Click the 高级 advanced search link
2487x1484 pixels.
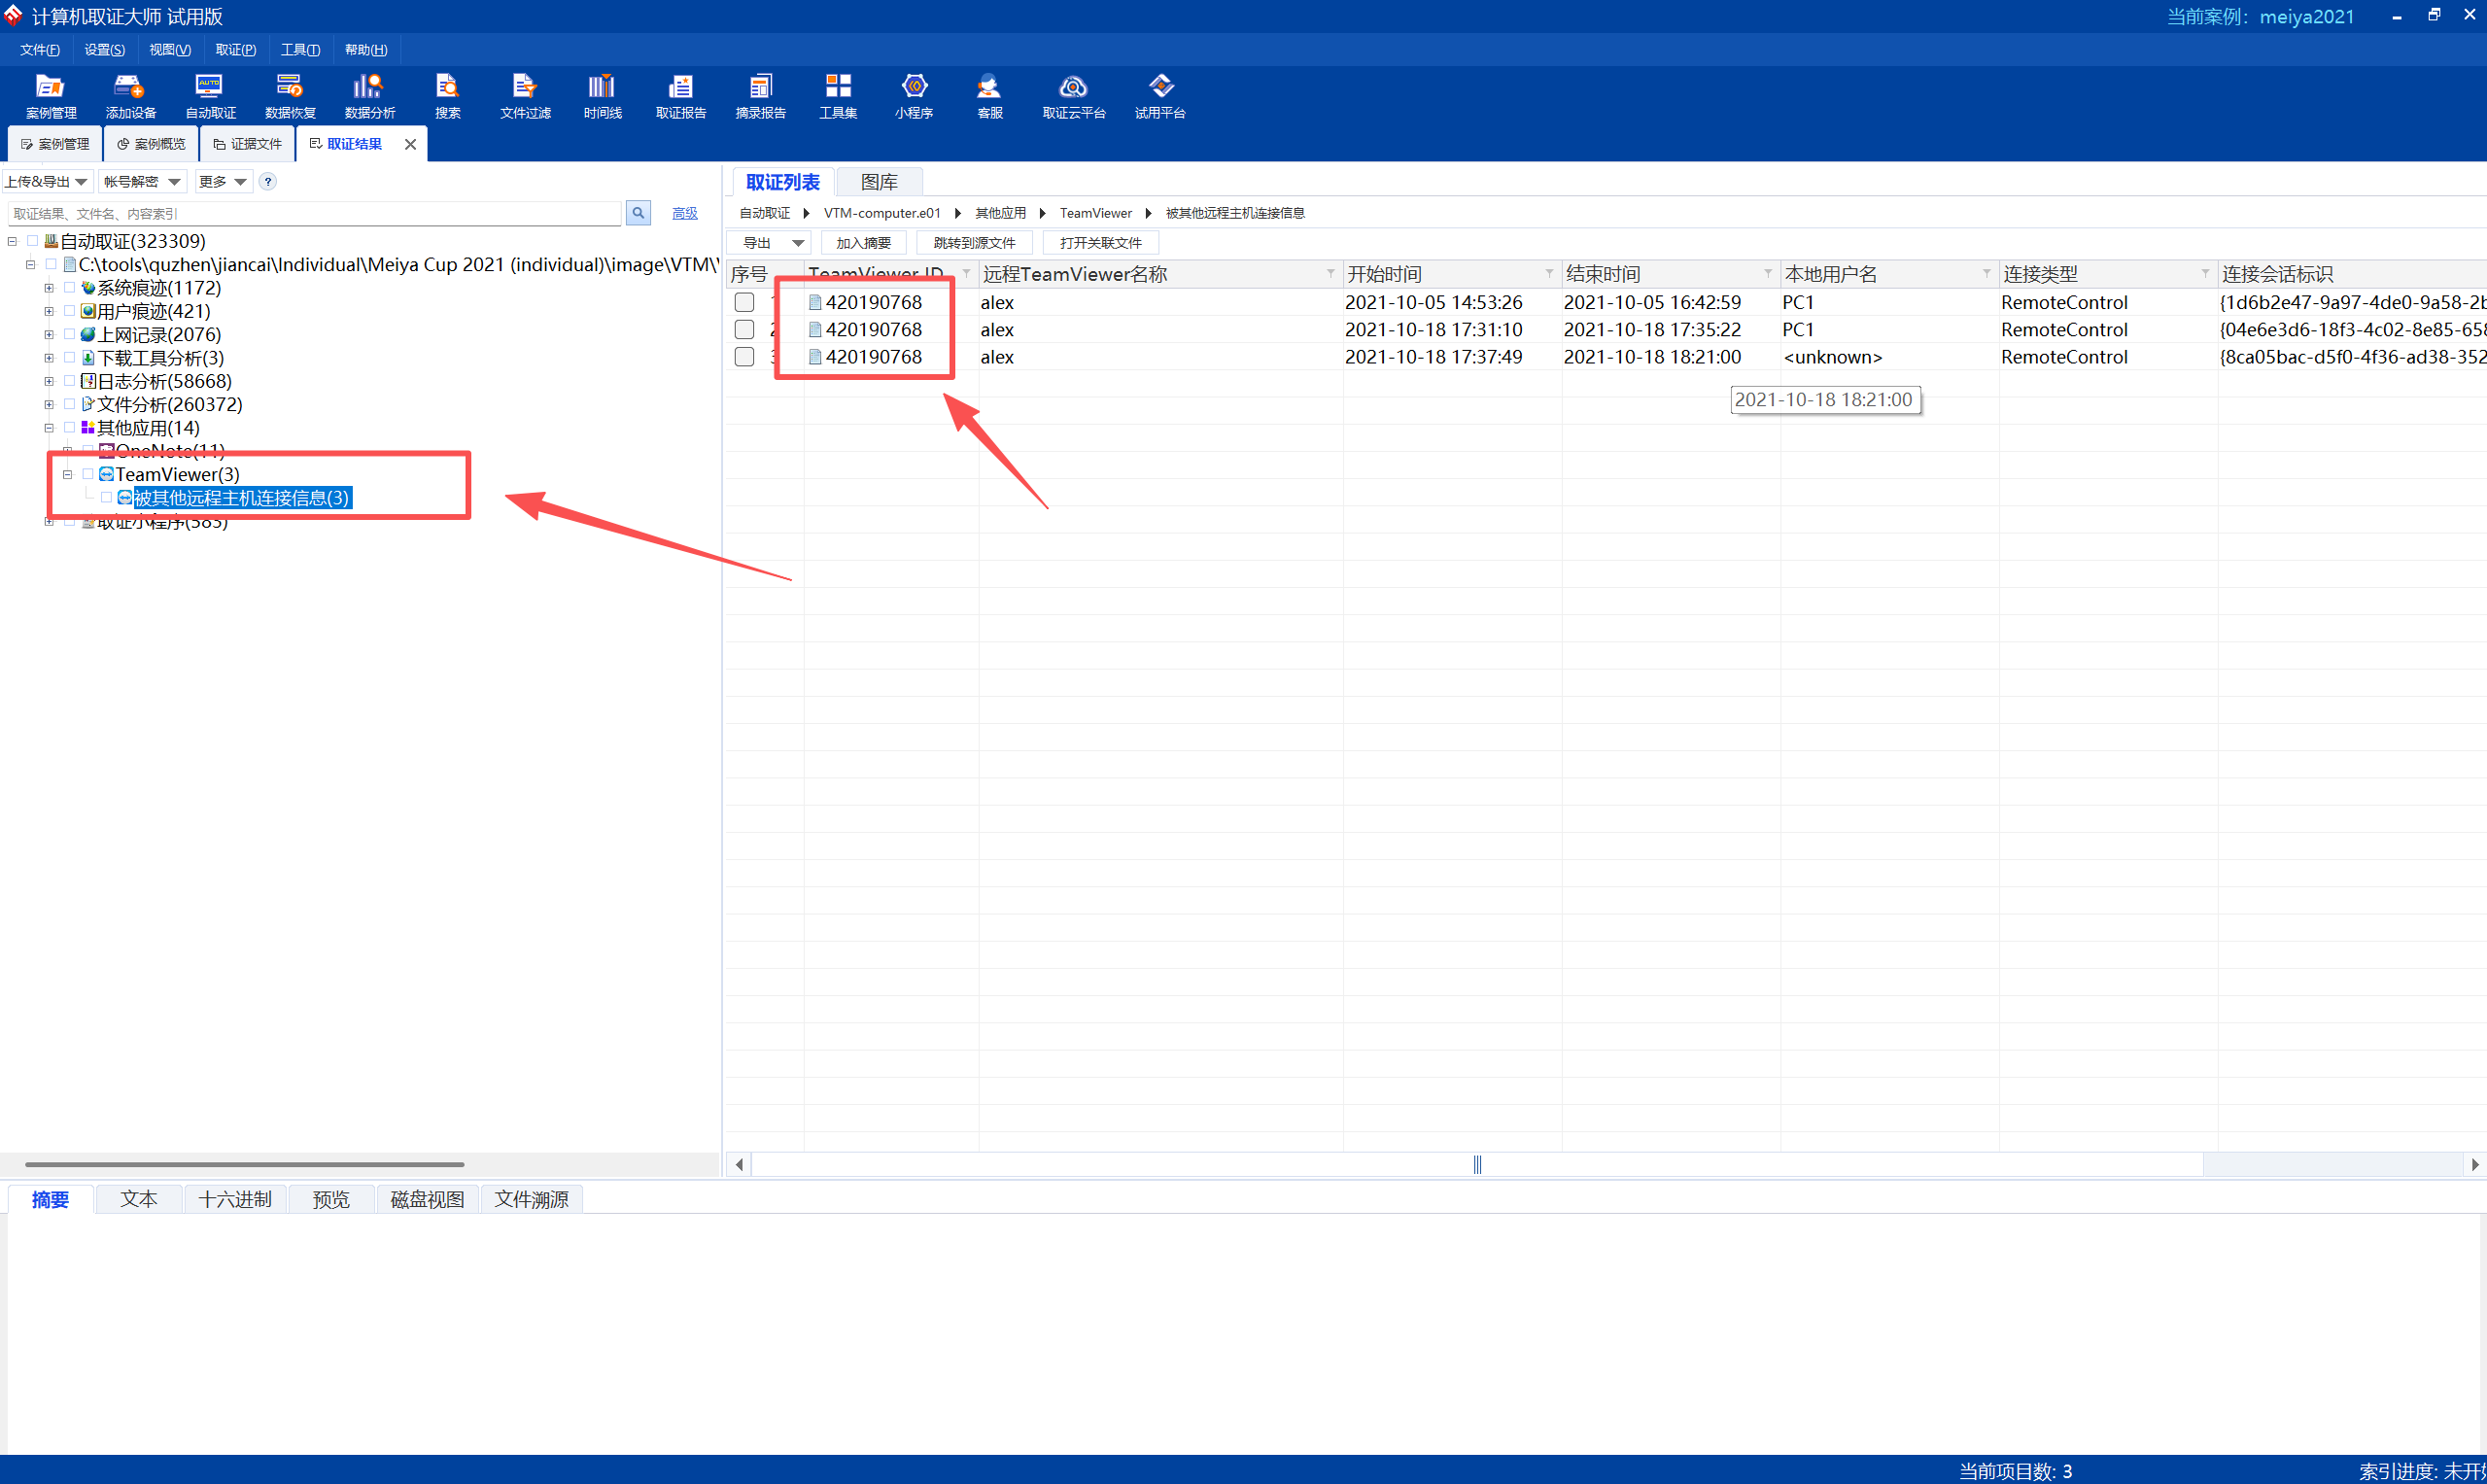pyautogui.click(x=685, y=214)
